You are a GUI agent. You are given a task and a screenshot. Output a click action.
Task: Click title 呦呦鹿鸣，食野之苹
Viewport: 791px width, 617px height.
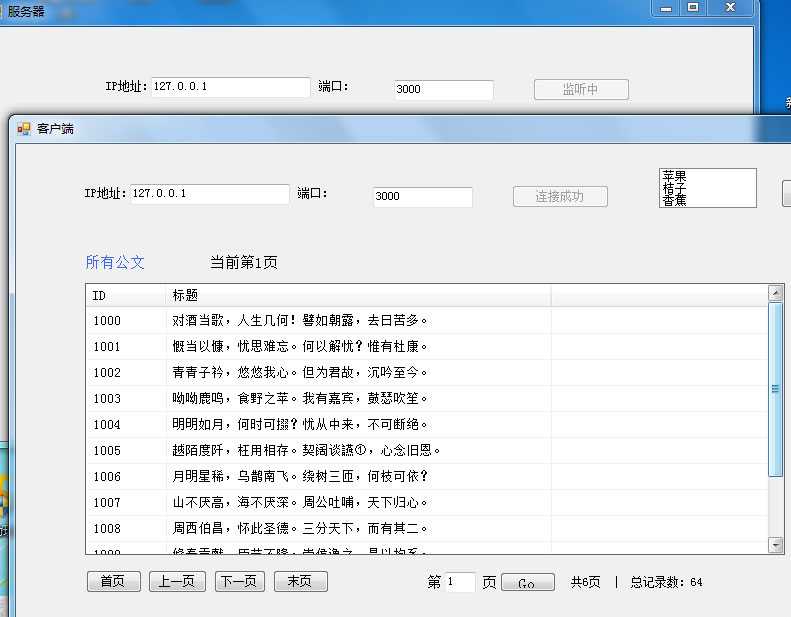(x=300, y=399)
